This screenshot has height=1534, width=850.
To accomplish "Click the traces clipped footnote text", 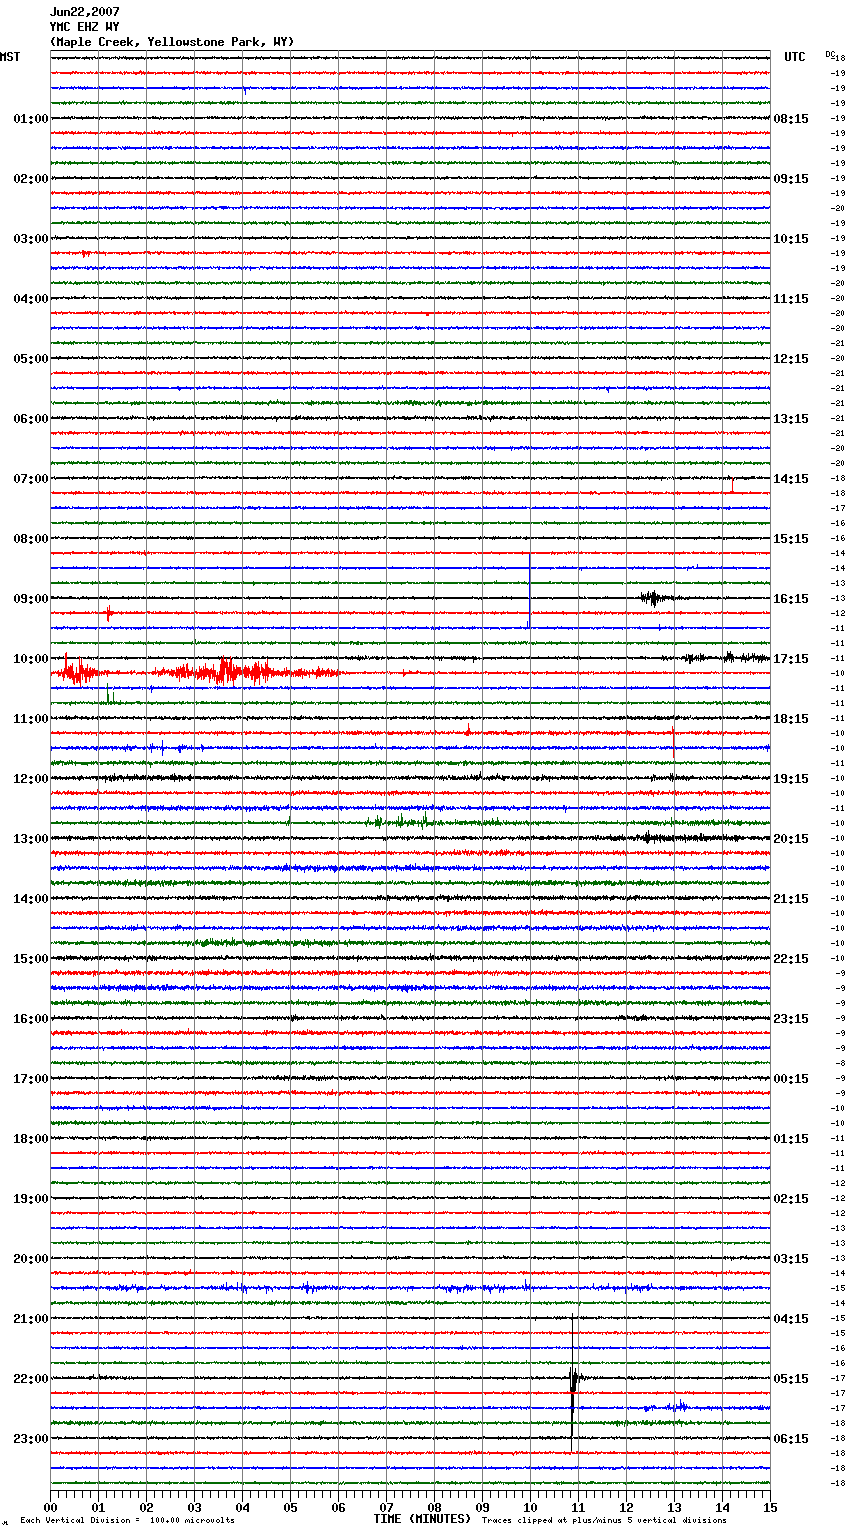I will tap(604, 1521).
